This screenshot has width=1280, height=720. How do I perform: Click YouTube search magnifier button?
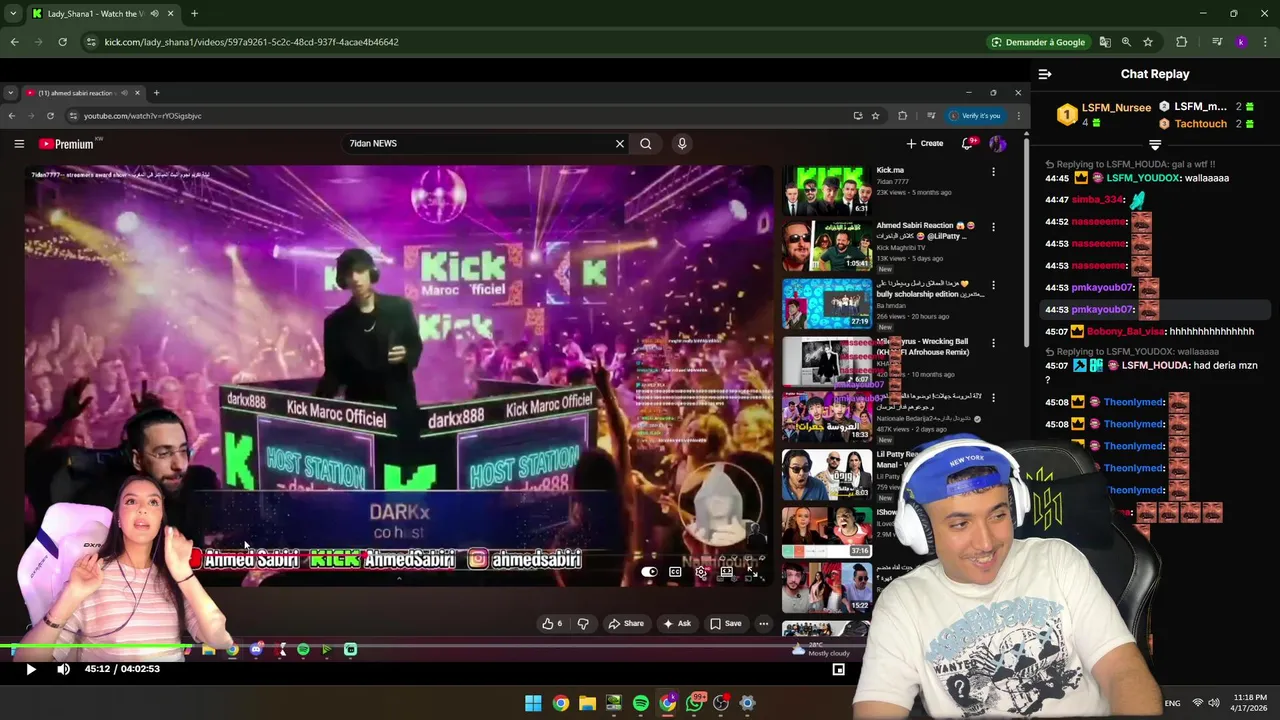point(646,144)
